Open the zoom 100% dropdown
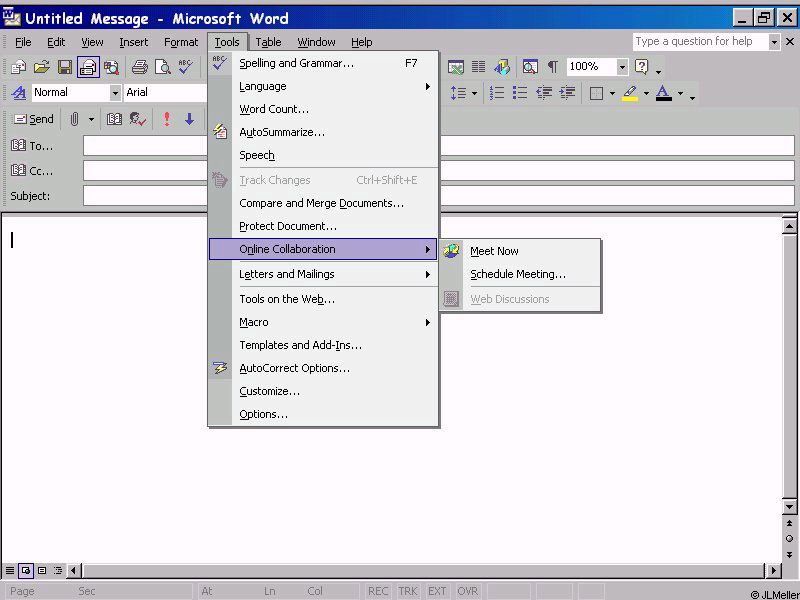Viewport: 800px width, 600px height. [x=622, y=67]
